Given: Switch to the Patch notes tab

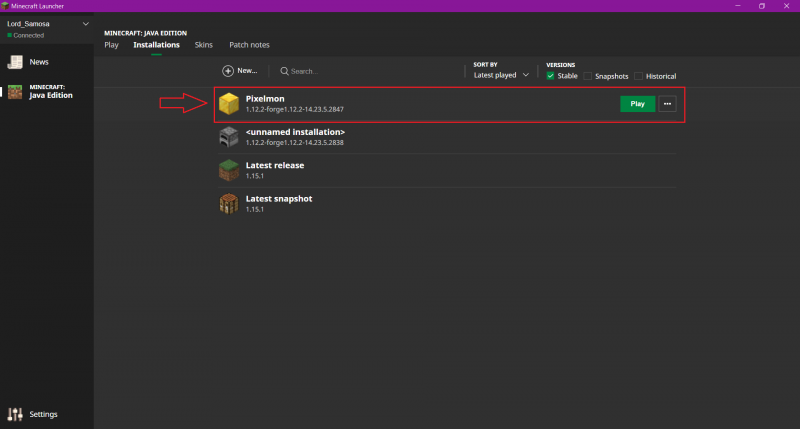Looking at the screenshot, I should (249, 45).
